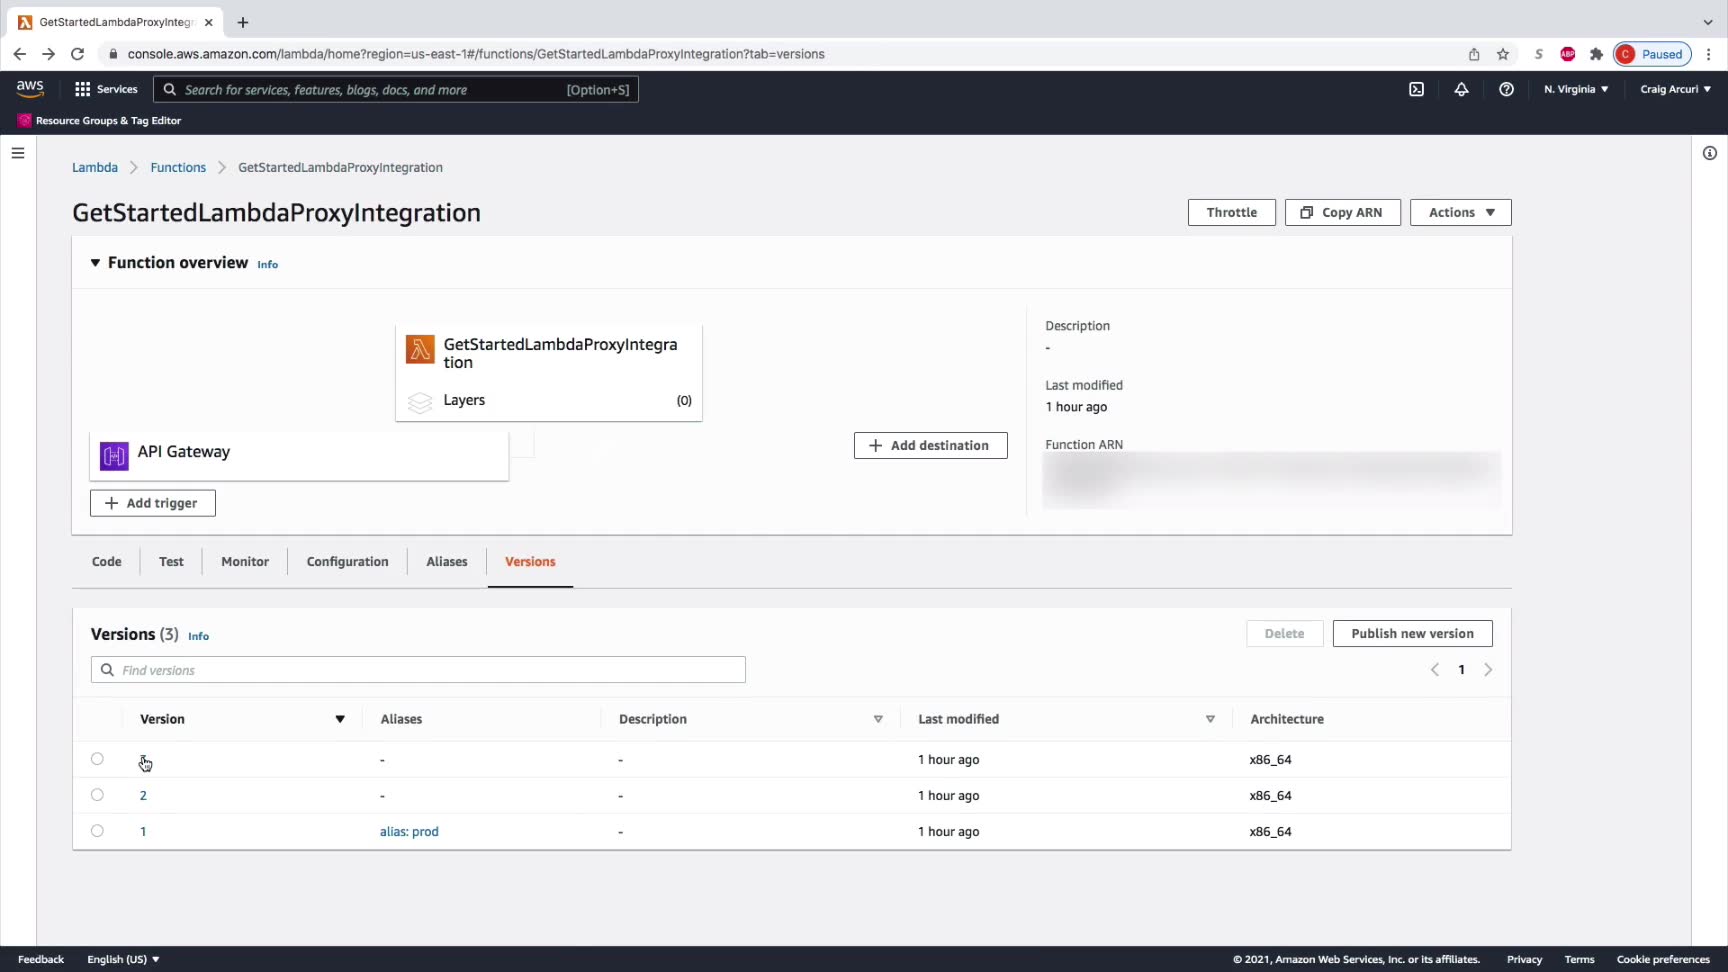This screenshot has height=972, width=1728.
Task: Click the Layers stack icon
Action: [x=420, y=401]
